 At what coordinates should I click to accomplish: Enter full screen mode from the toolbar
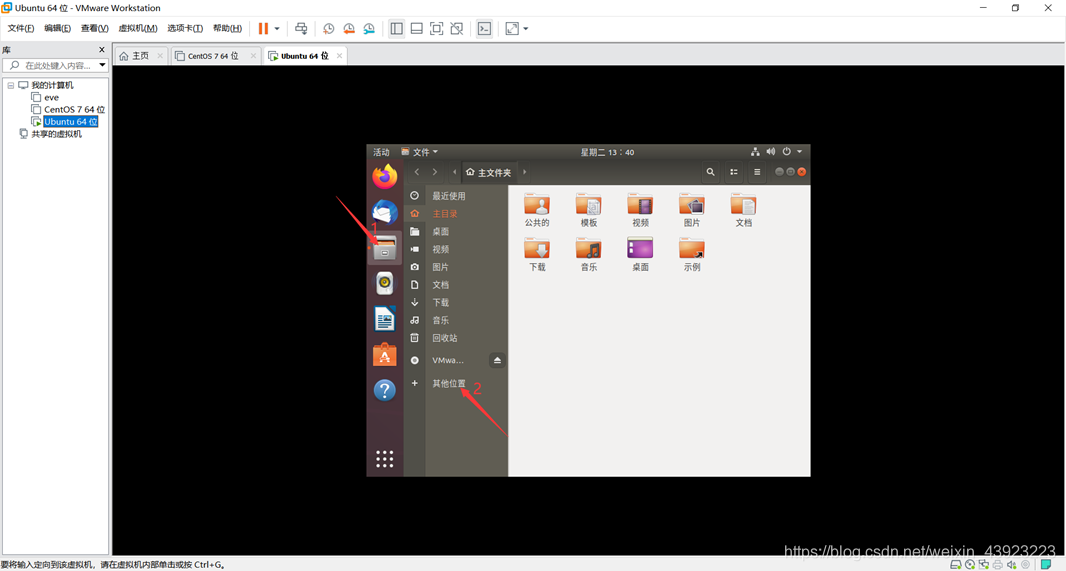tap(436, 29)
